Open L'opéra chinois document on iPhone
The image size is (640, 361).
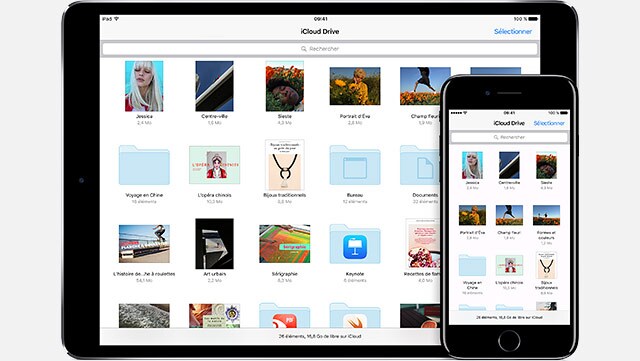point(509,265)
